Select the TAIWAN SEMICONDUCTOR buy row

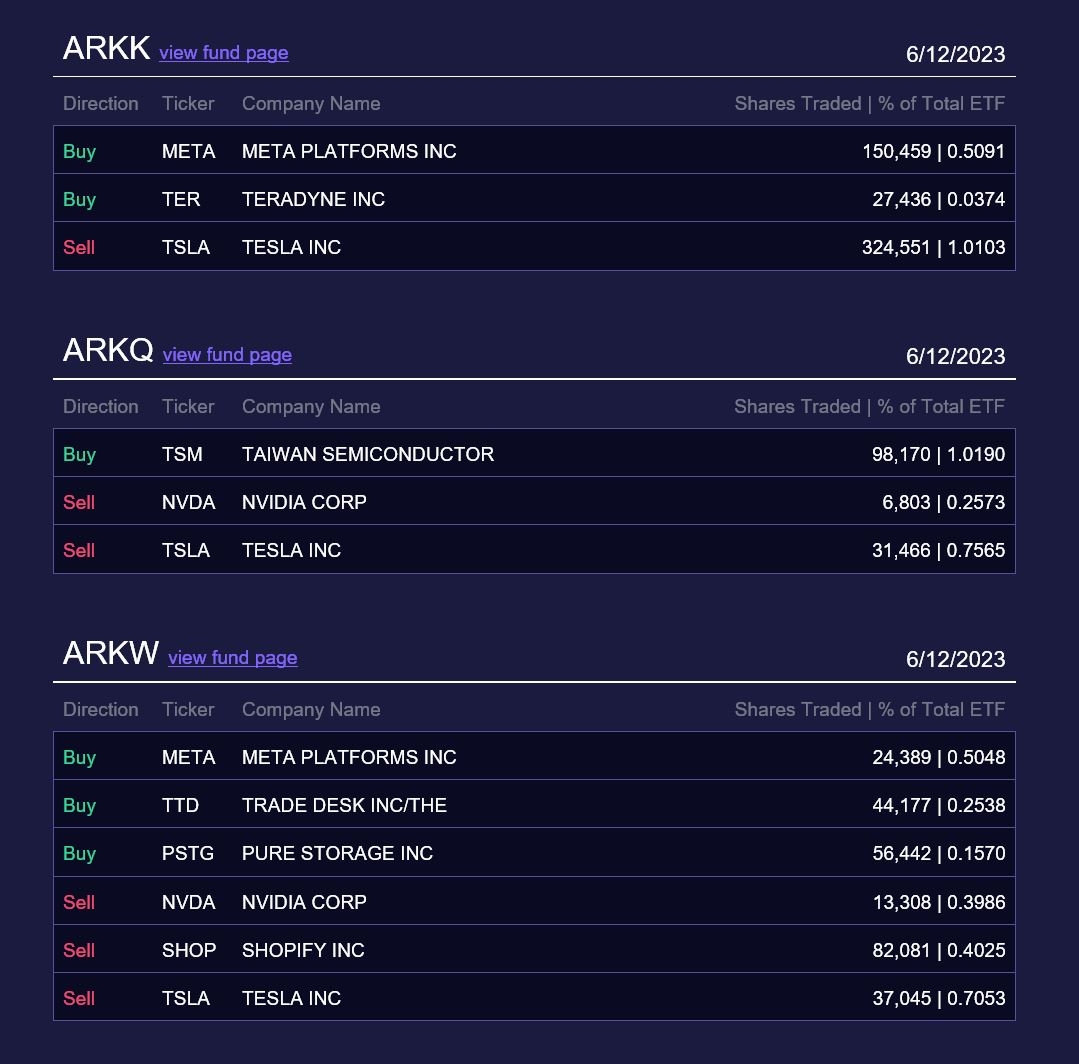pos(534,454)
